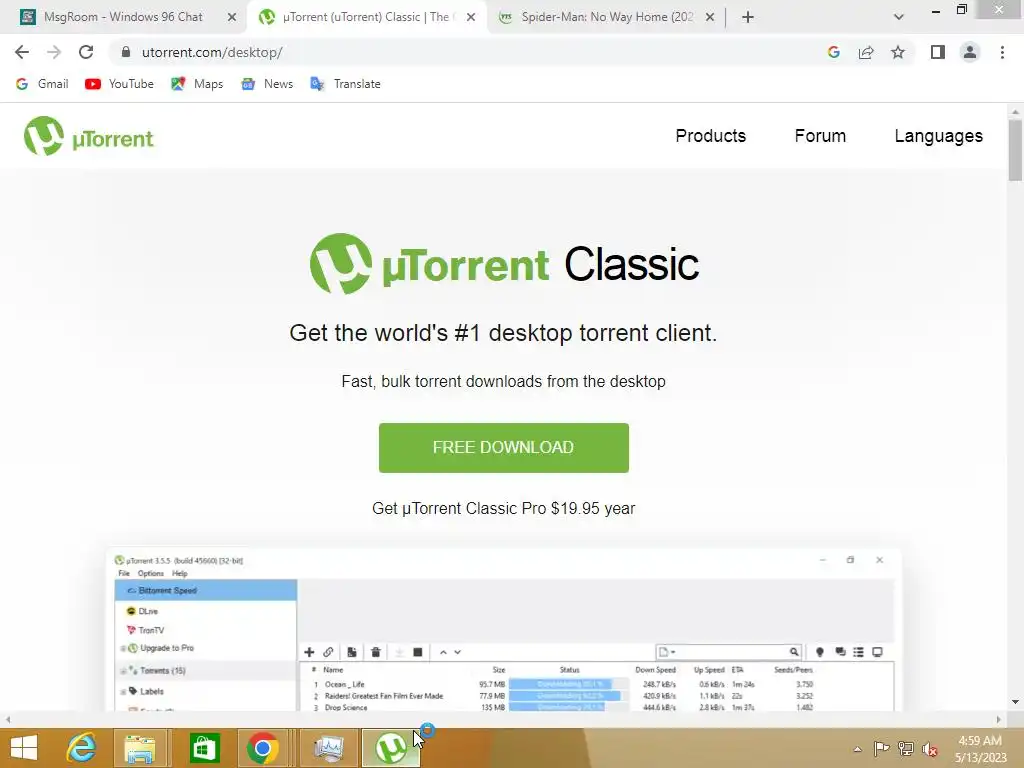Open the taskbar clock and date

pos(980,749)
